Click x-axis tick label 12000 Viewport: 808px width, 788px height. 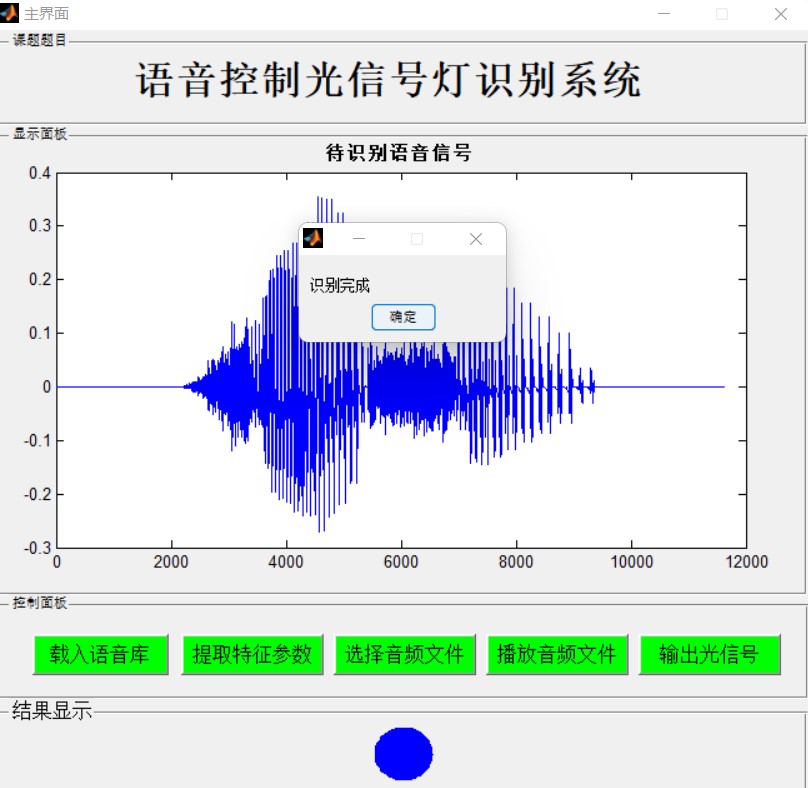pos(747,562)
